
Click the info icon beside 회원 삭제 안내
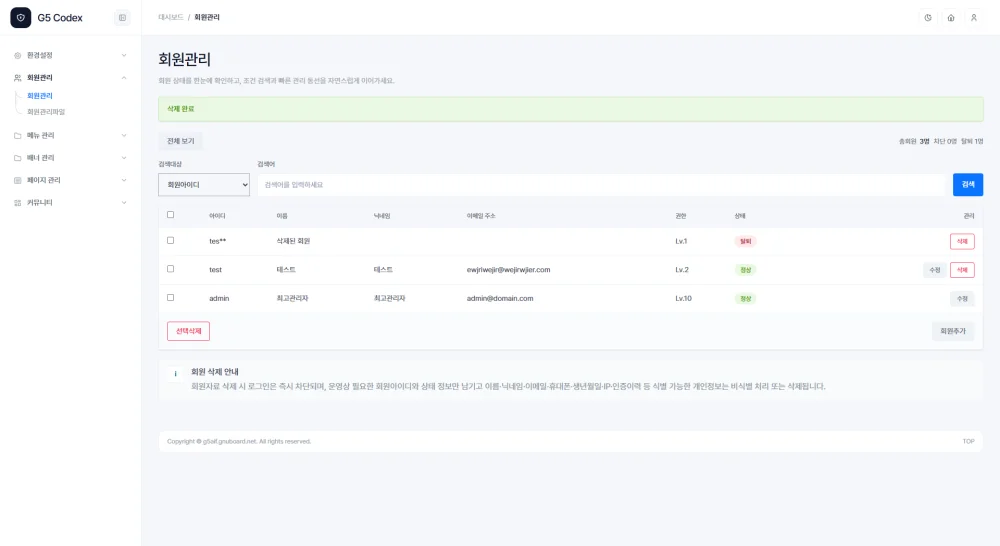coord(175,374)
